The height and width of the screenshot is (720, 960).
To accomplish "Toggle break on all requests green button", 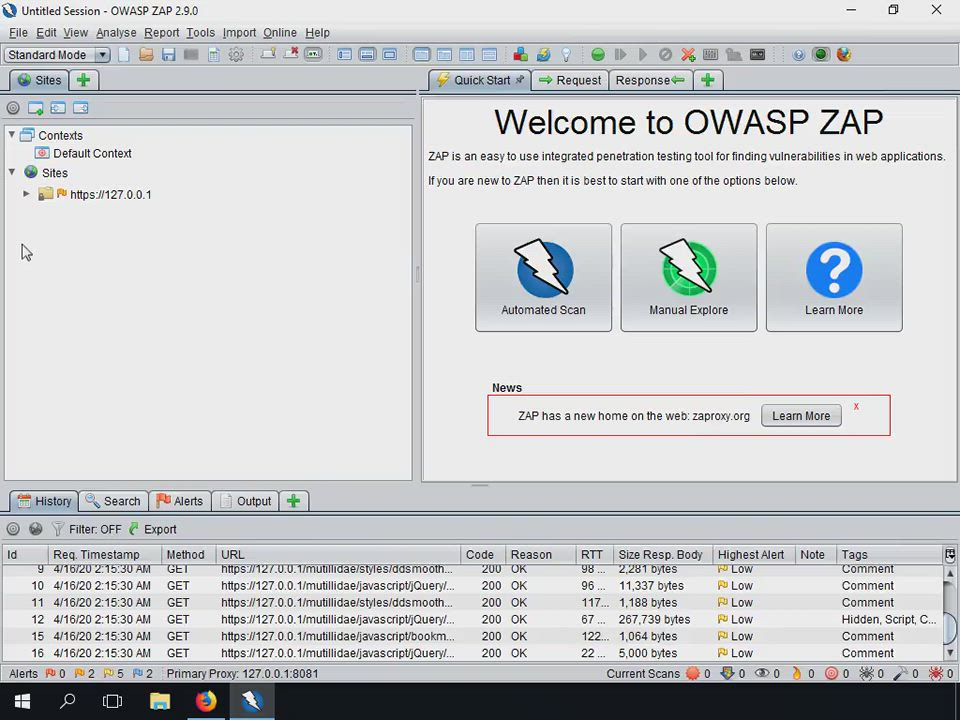I will (598, 55).
